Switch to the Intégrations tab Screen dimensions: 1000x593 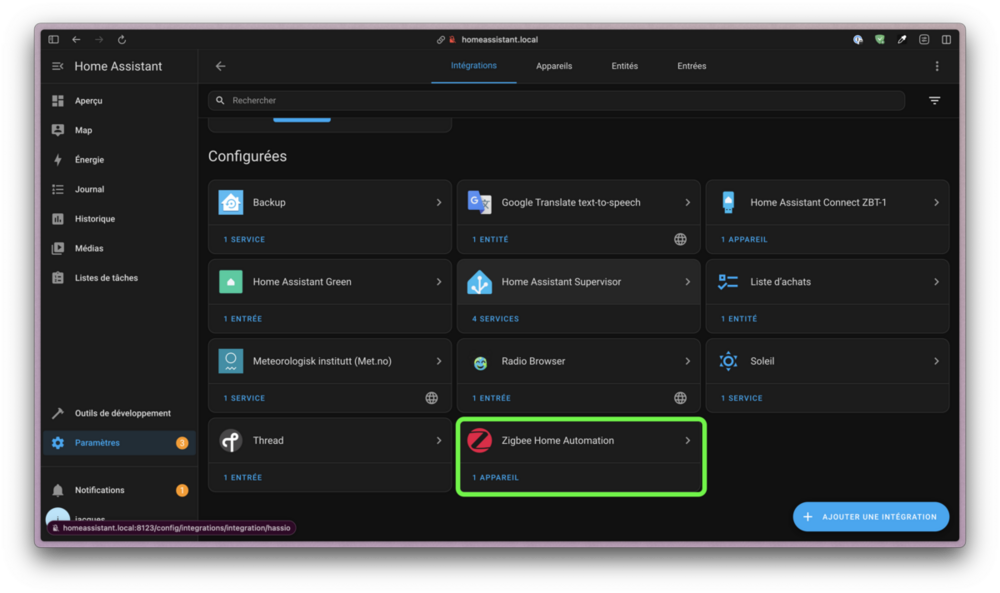pos(474,66)
